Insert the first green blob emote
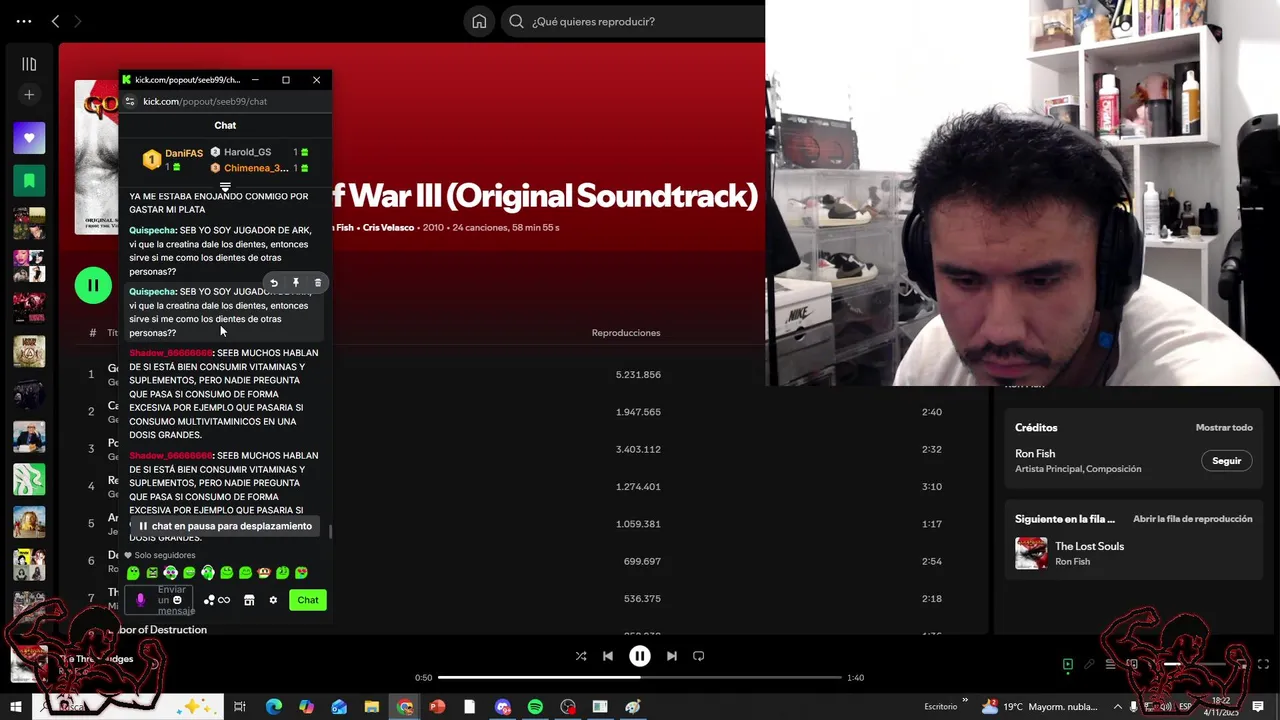 133,573
